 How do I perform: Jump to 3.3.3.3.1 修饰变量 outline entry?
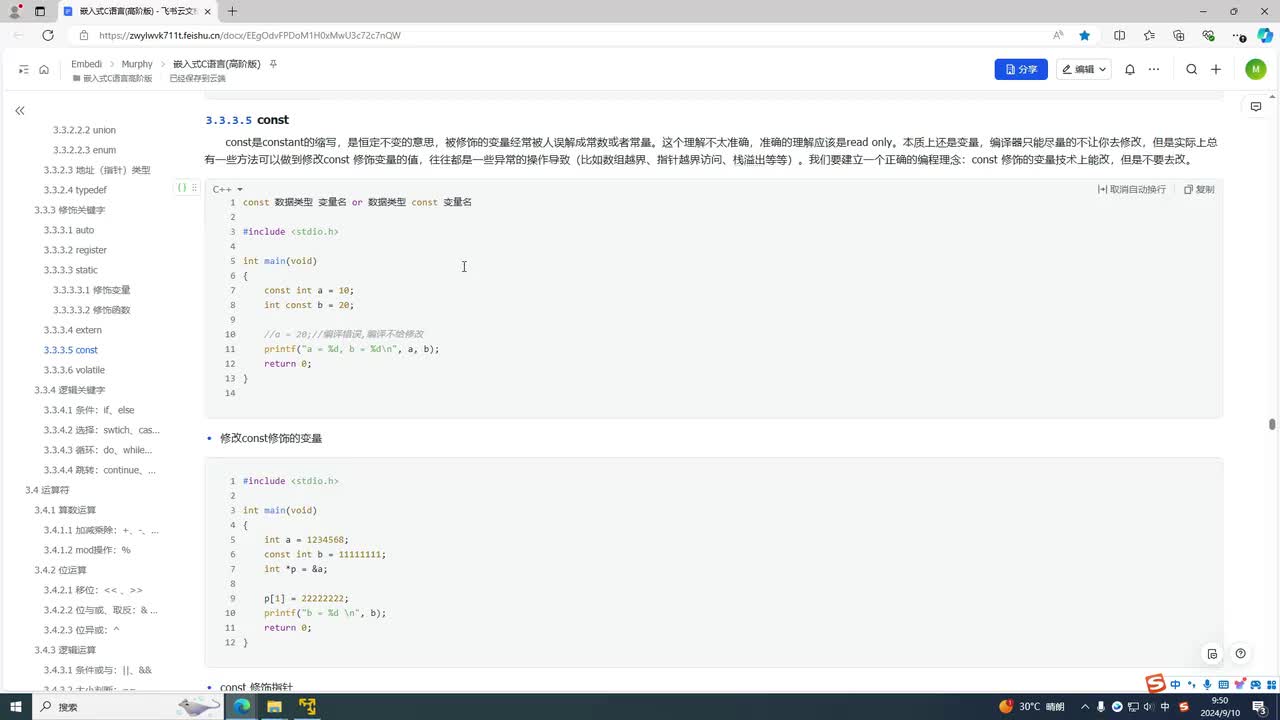pos(91,290)
